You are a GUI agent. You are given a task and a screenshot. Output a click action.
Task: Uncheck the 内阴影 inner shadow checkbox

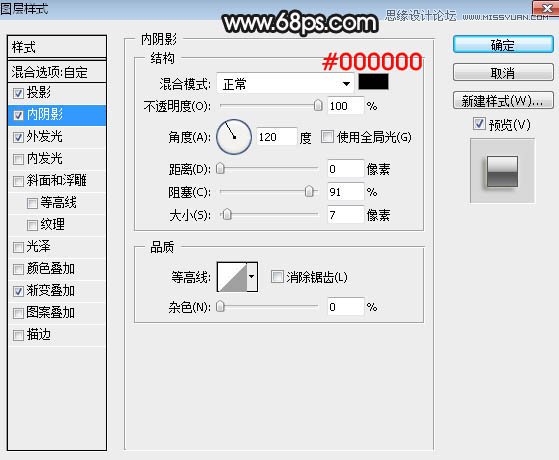pyautogui.click(x=18, y=116)
